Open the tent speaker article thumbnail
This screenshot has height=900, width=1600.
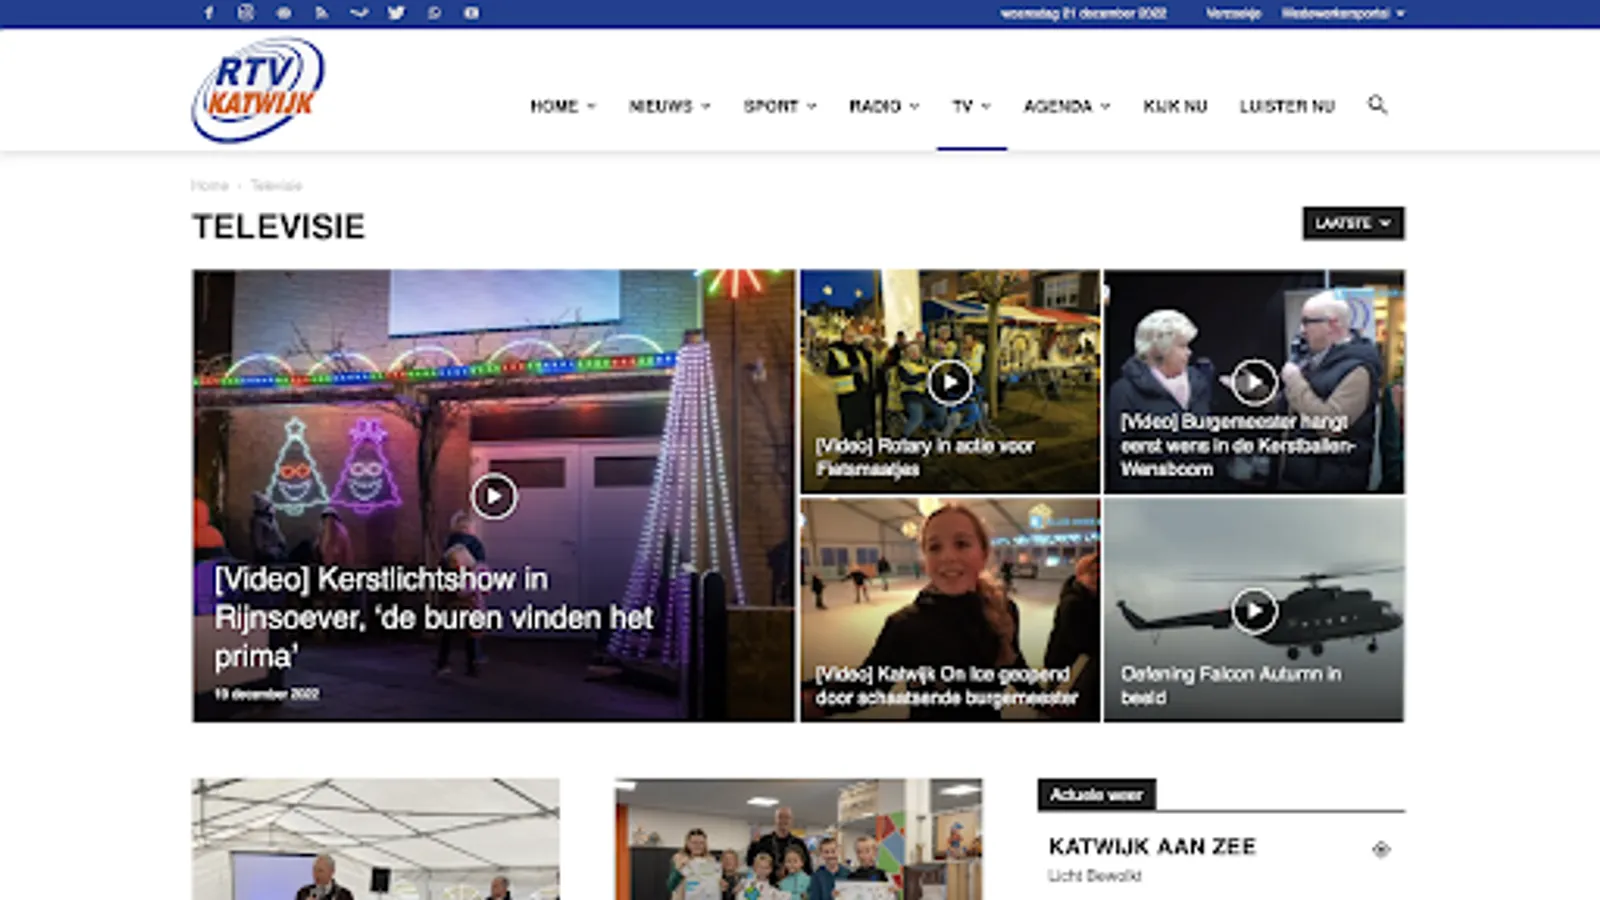coord(376,839)
